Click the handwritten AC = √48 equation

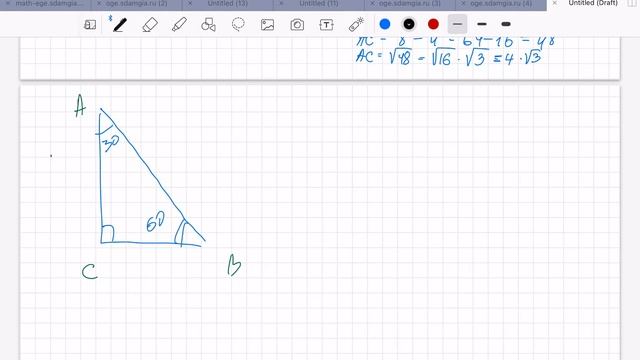[449, 57]
